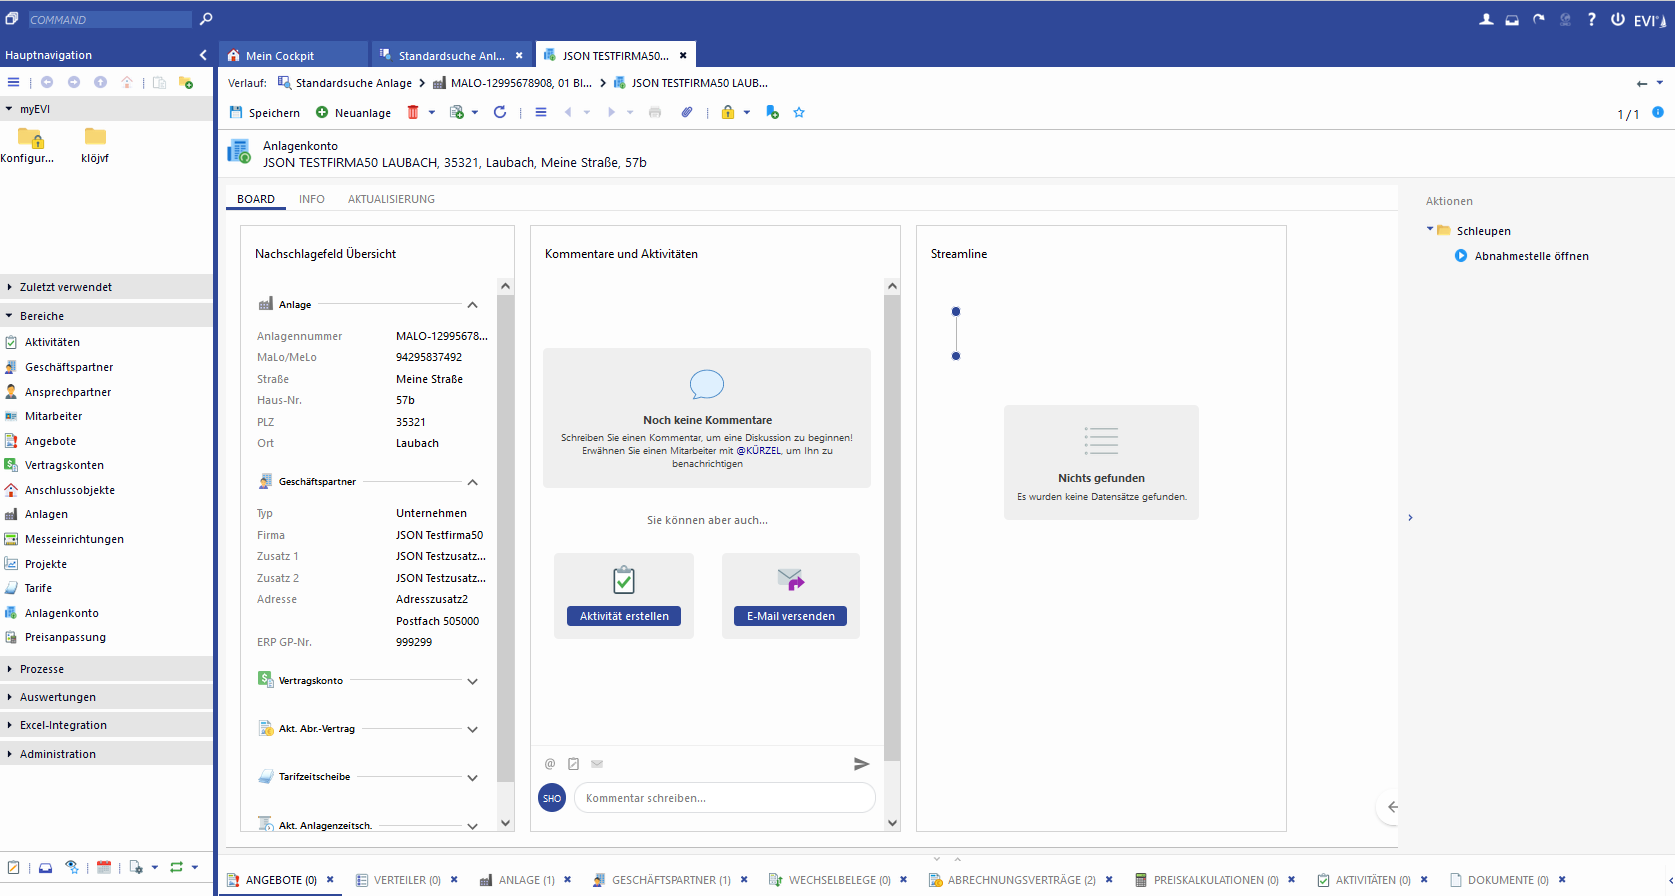
Task: Expand the Vertragskonto section
Action: pyautogui.click(x=472, y=681)
